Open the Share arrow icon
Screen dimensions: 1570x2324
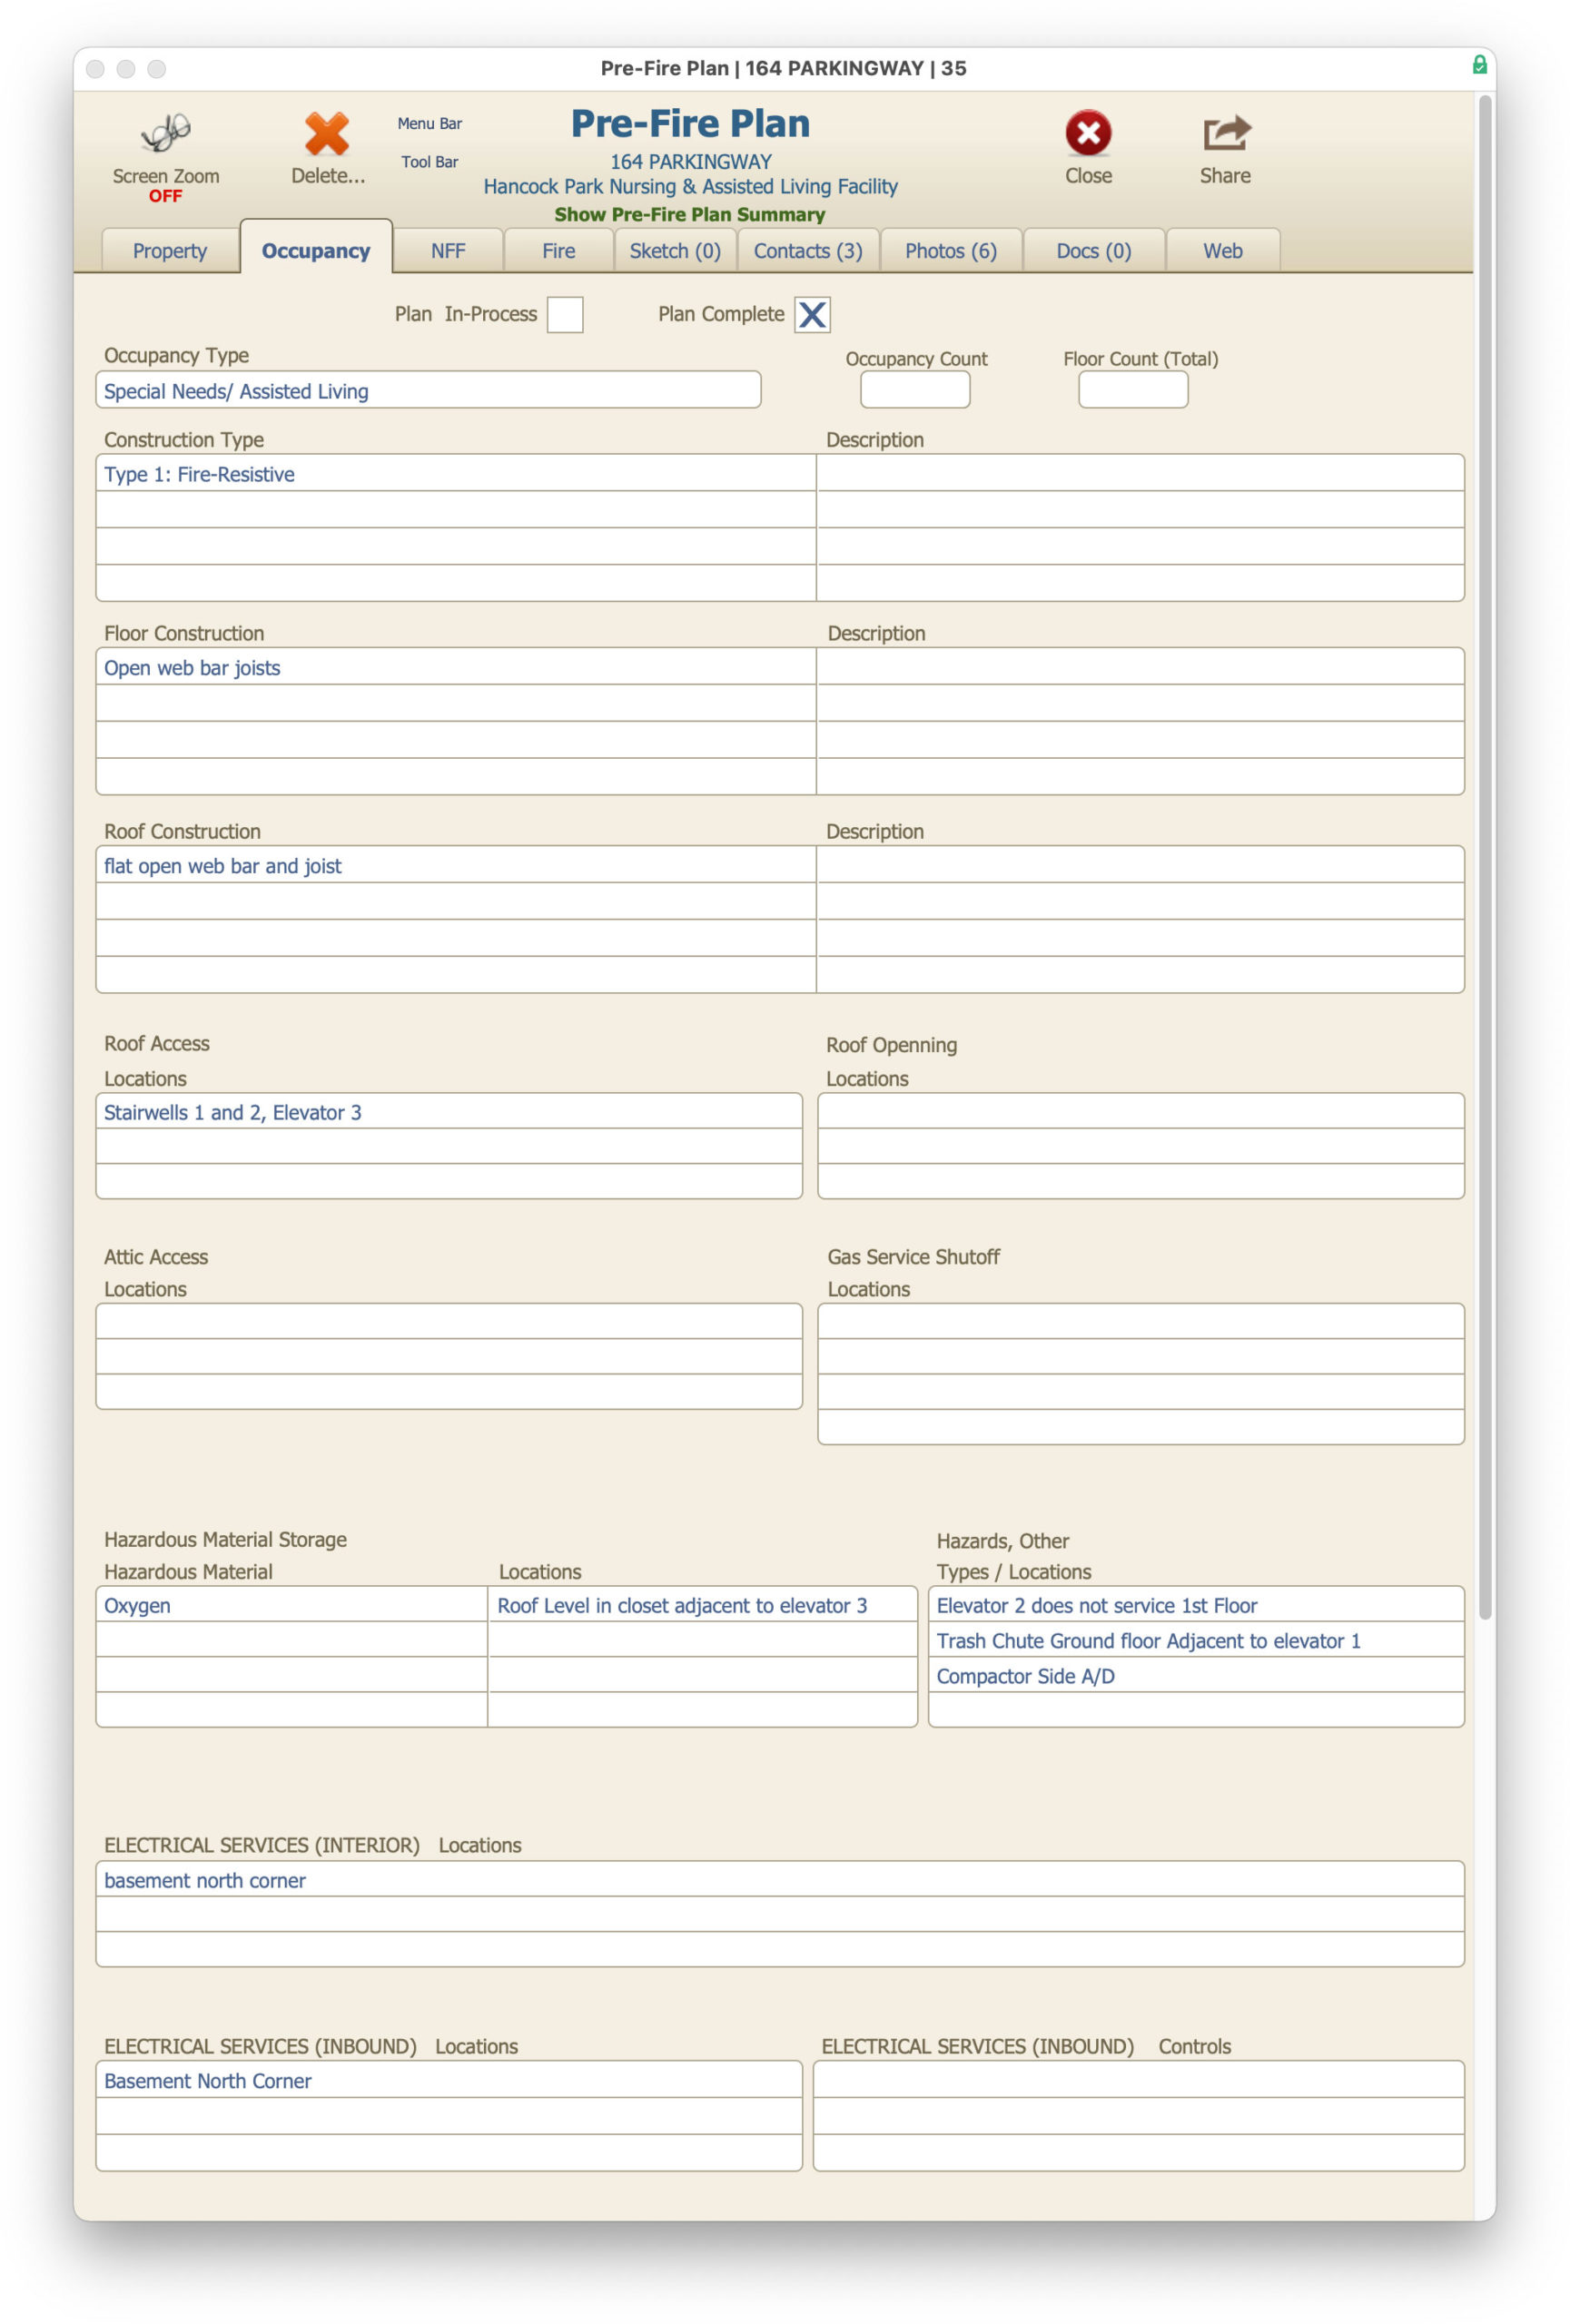(1226, 133)
